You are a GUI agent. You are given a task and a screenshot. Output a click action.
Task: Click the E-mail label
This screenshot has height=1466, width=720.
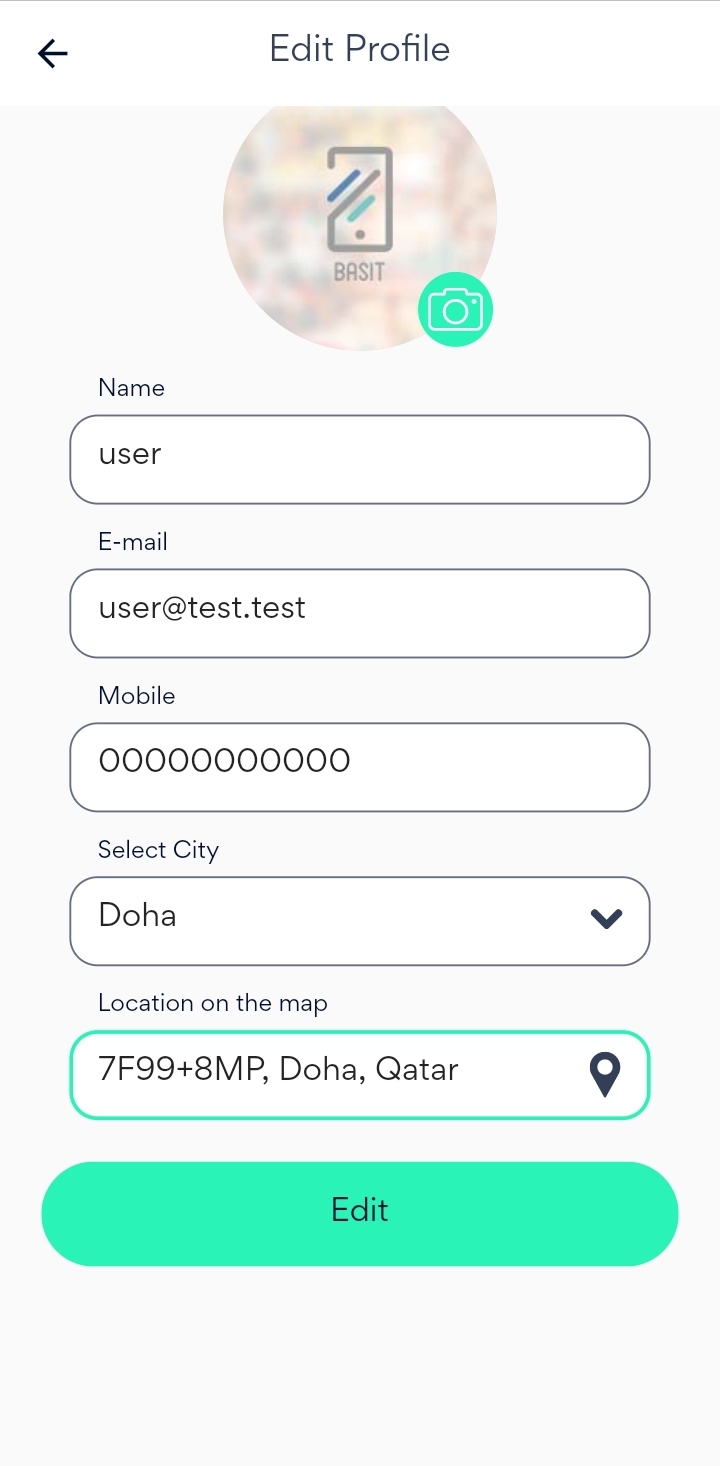[x=133, y=542]
